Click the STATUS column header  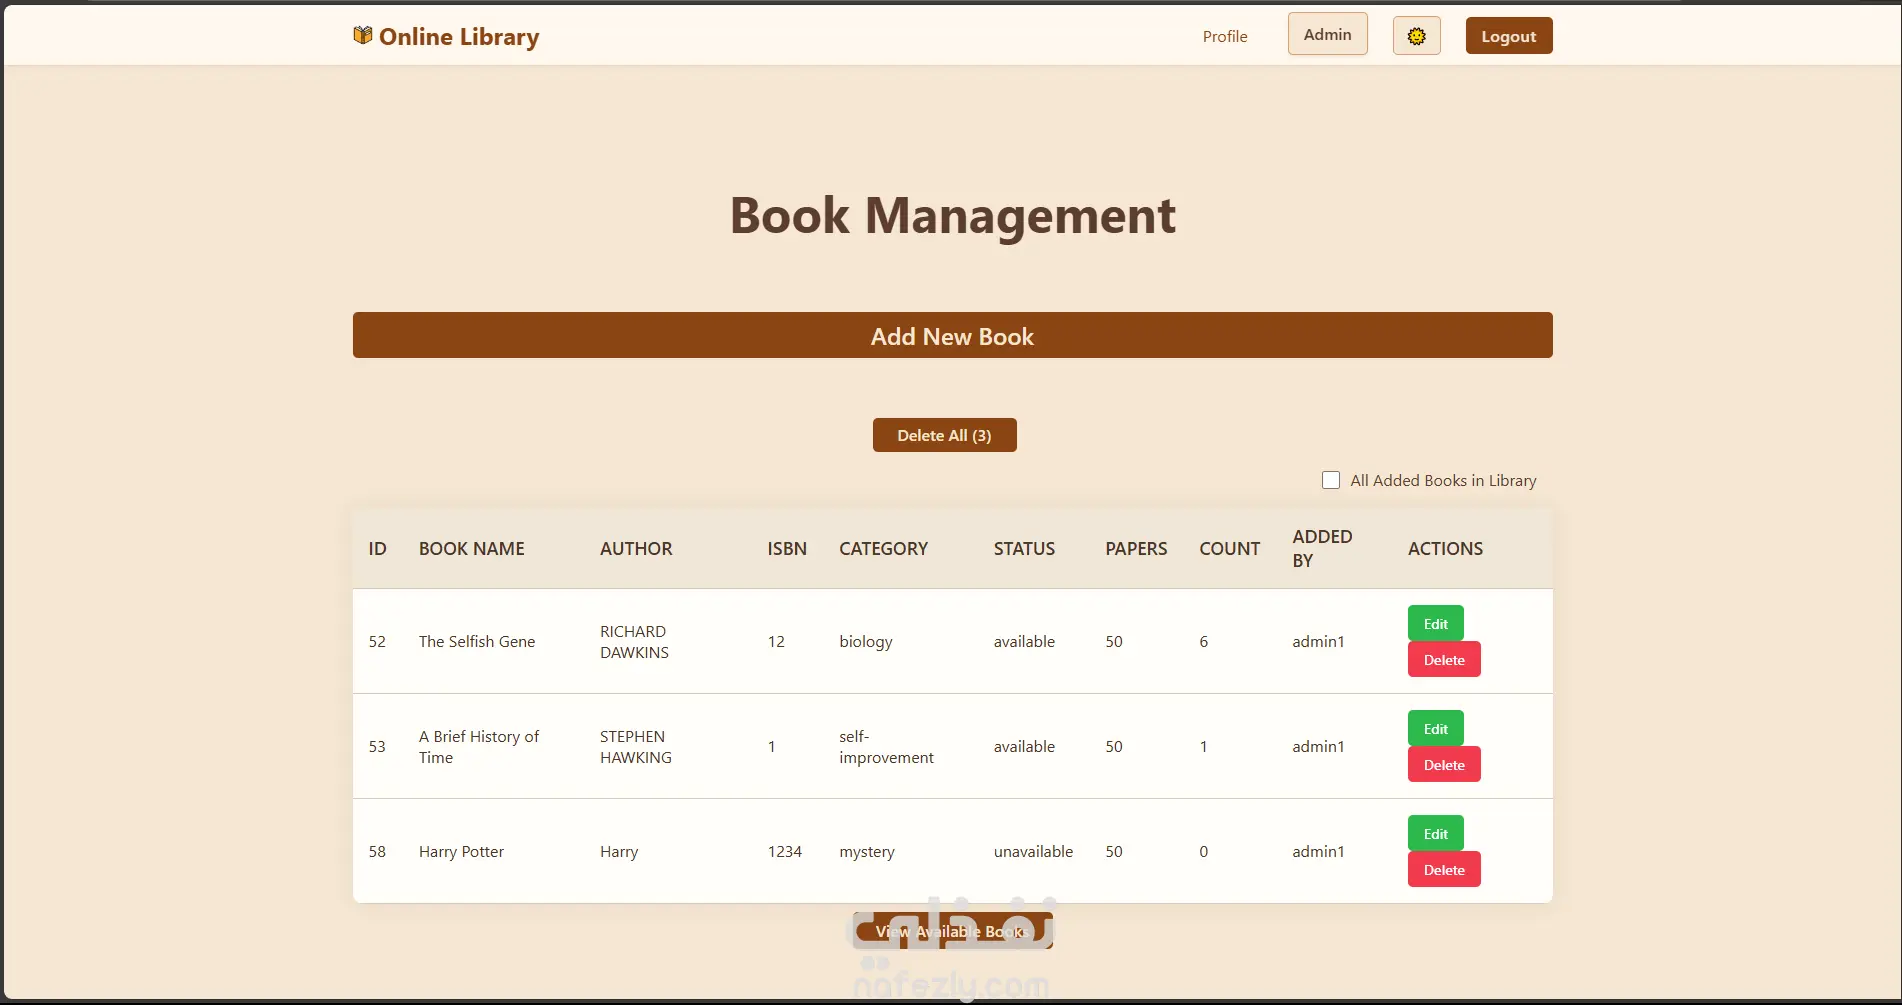pos(1024,549)
